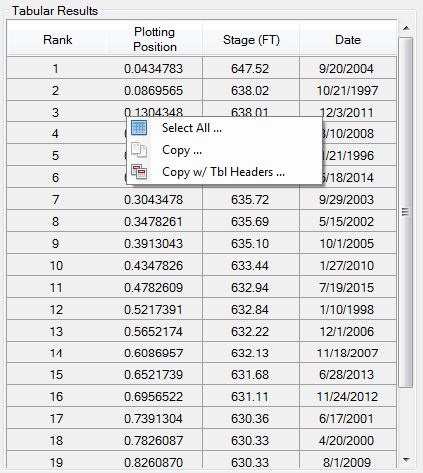Select stage value 630.36
This screenshot has width=423, height=473.
251,418
